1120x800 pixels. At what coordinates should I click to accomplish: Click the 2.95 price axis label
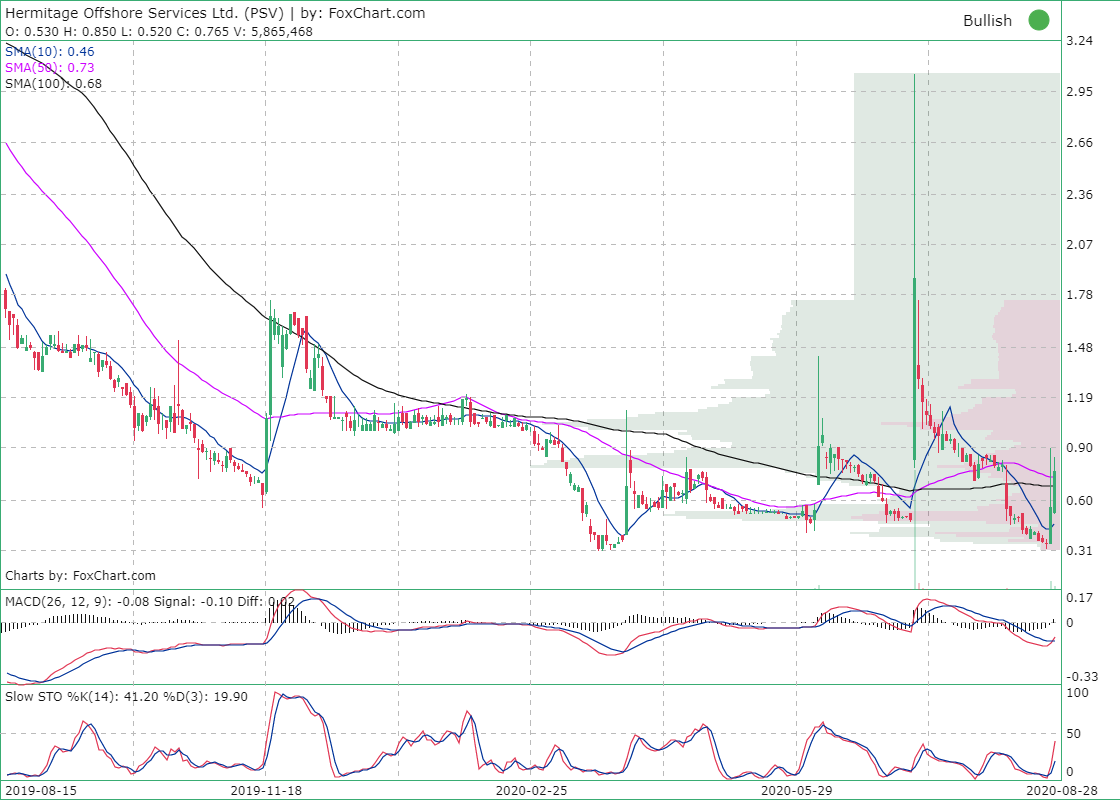(1079, 91)
